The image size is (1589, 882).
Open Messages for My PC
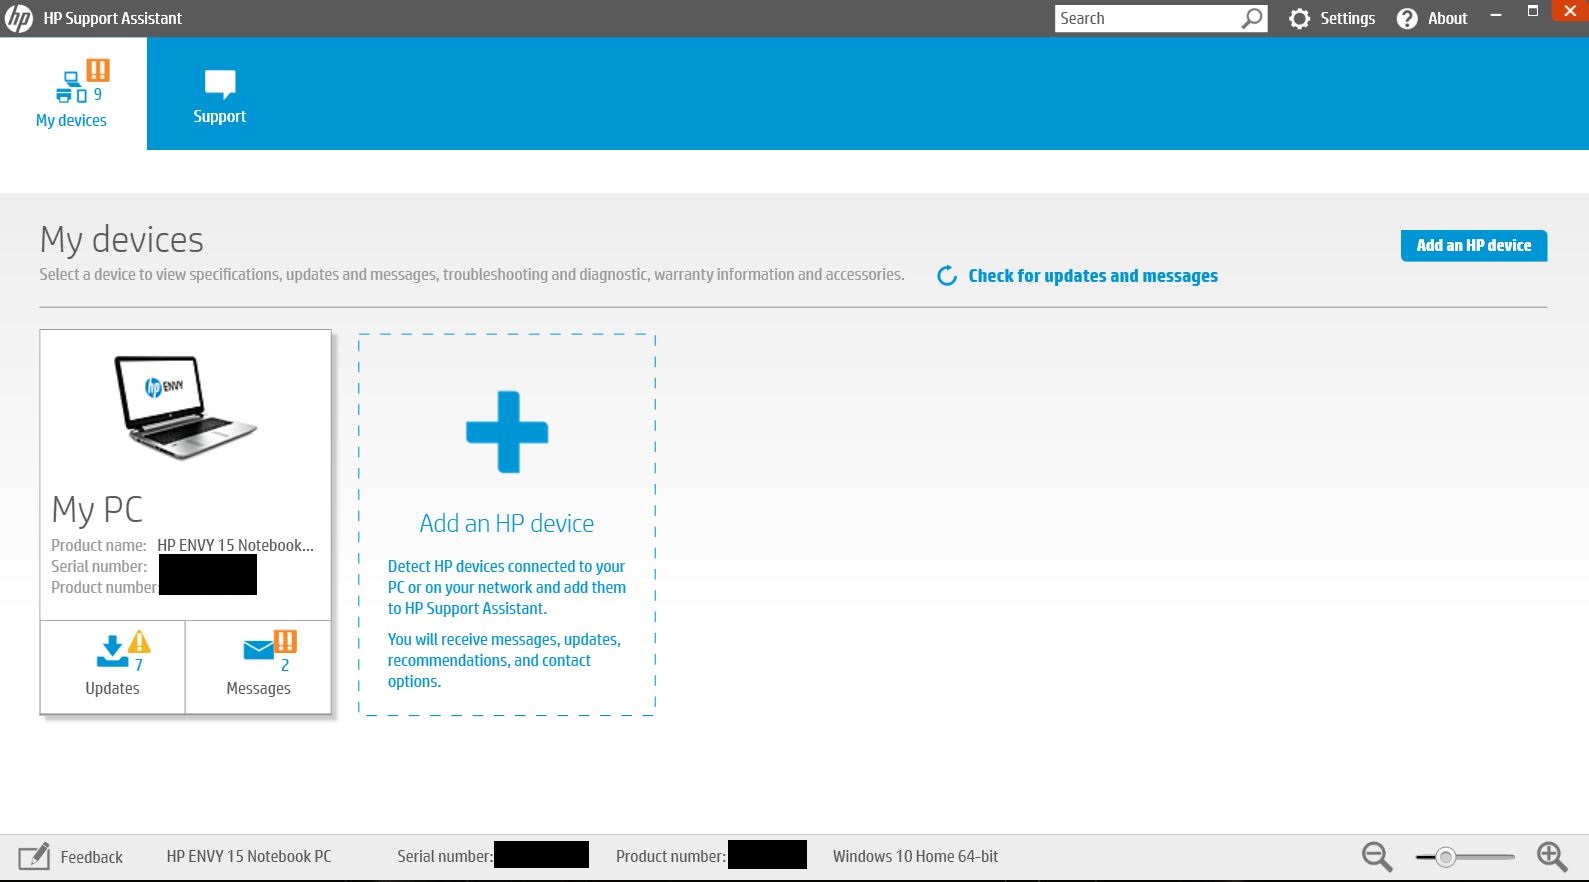(x=258, y=667)
